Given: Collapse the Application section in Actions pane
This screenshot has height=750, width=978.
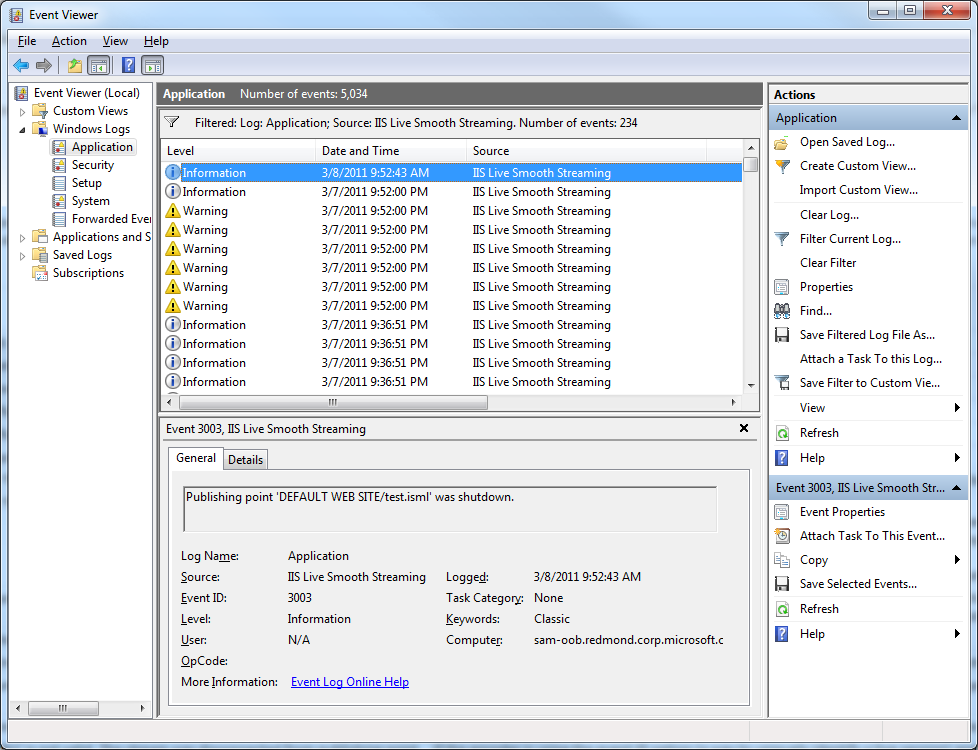Looking at the screenshot, I should 956,118.
